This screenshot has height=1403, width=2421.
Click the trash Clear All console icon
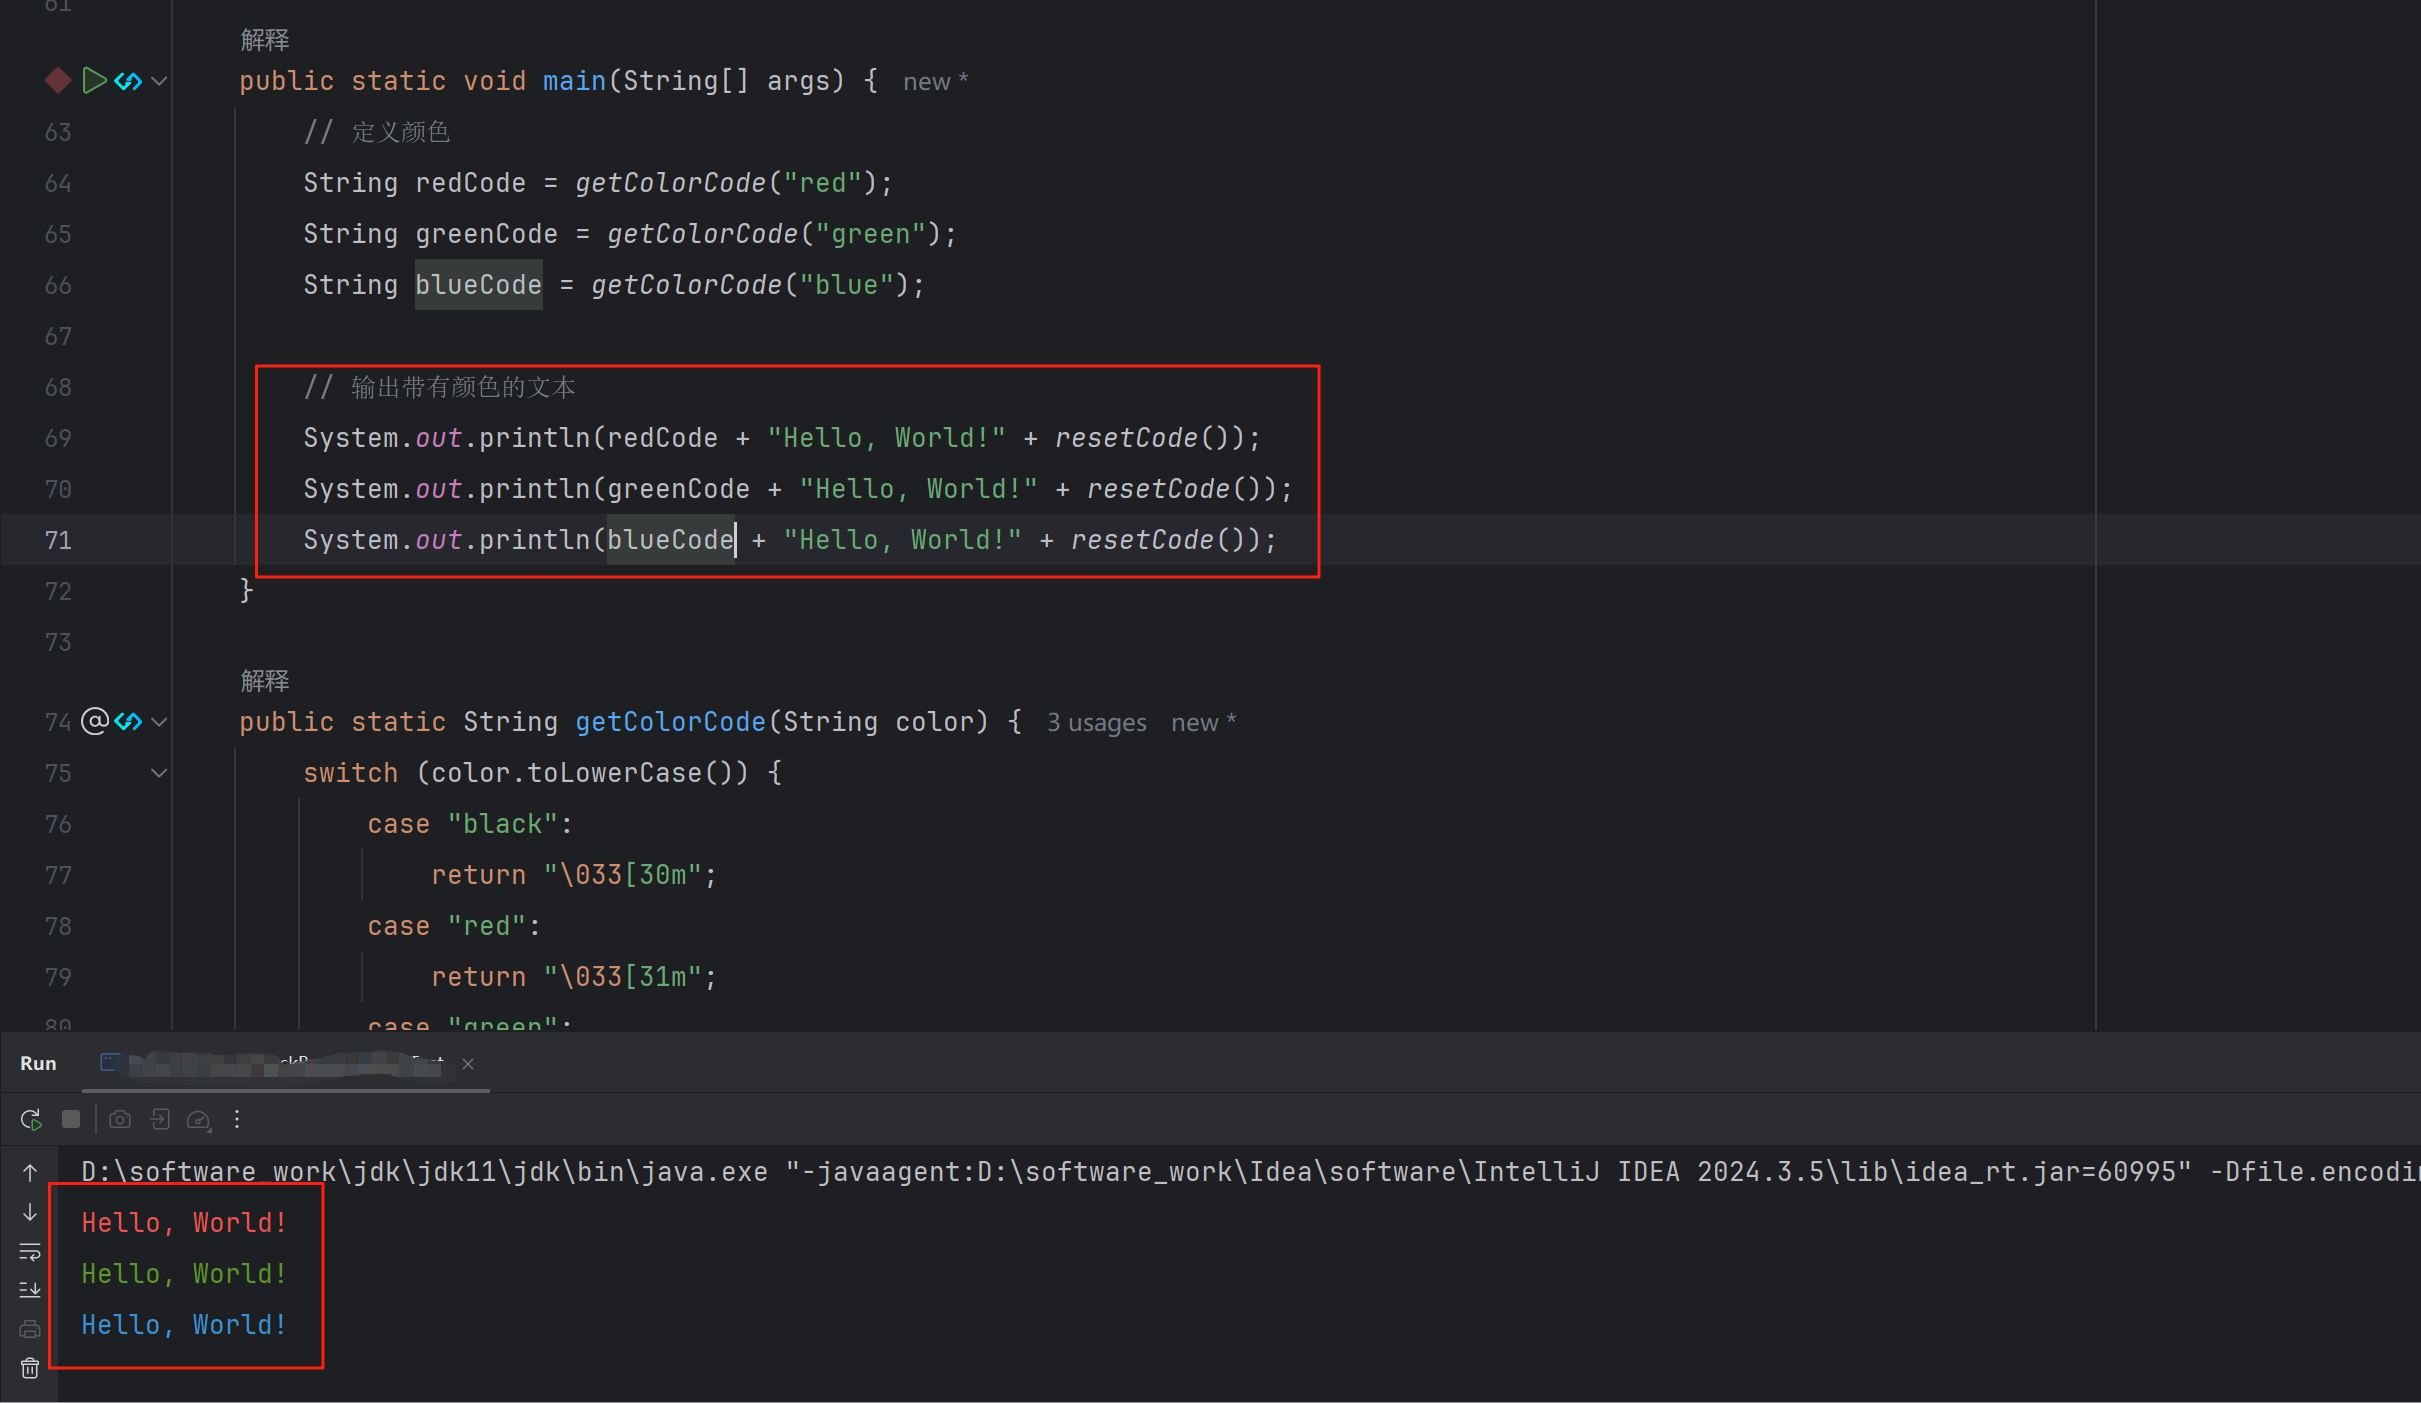click(30, 1368)
